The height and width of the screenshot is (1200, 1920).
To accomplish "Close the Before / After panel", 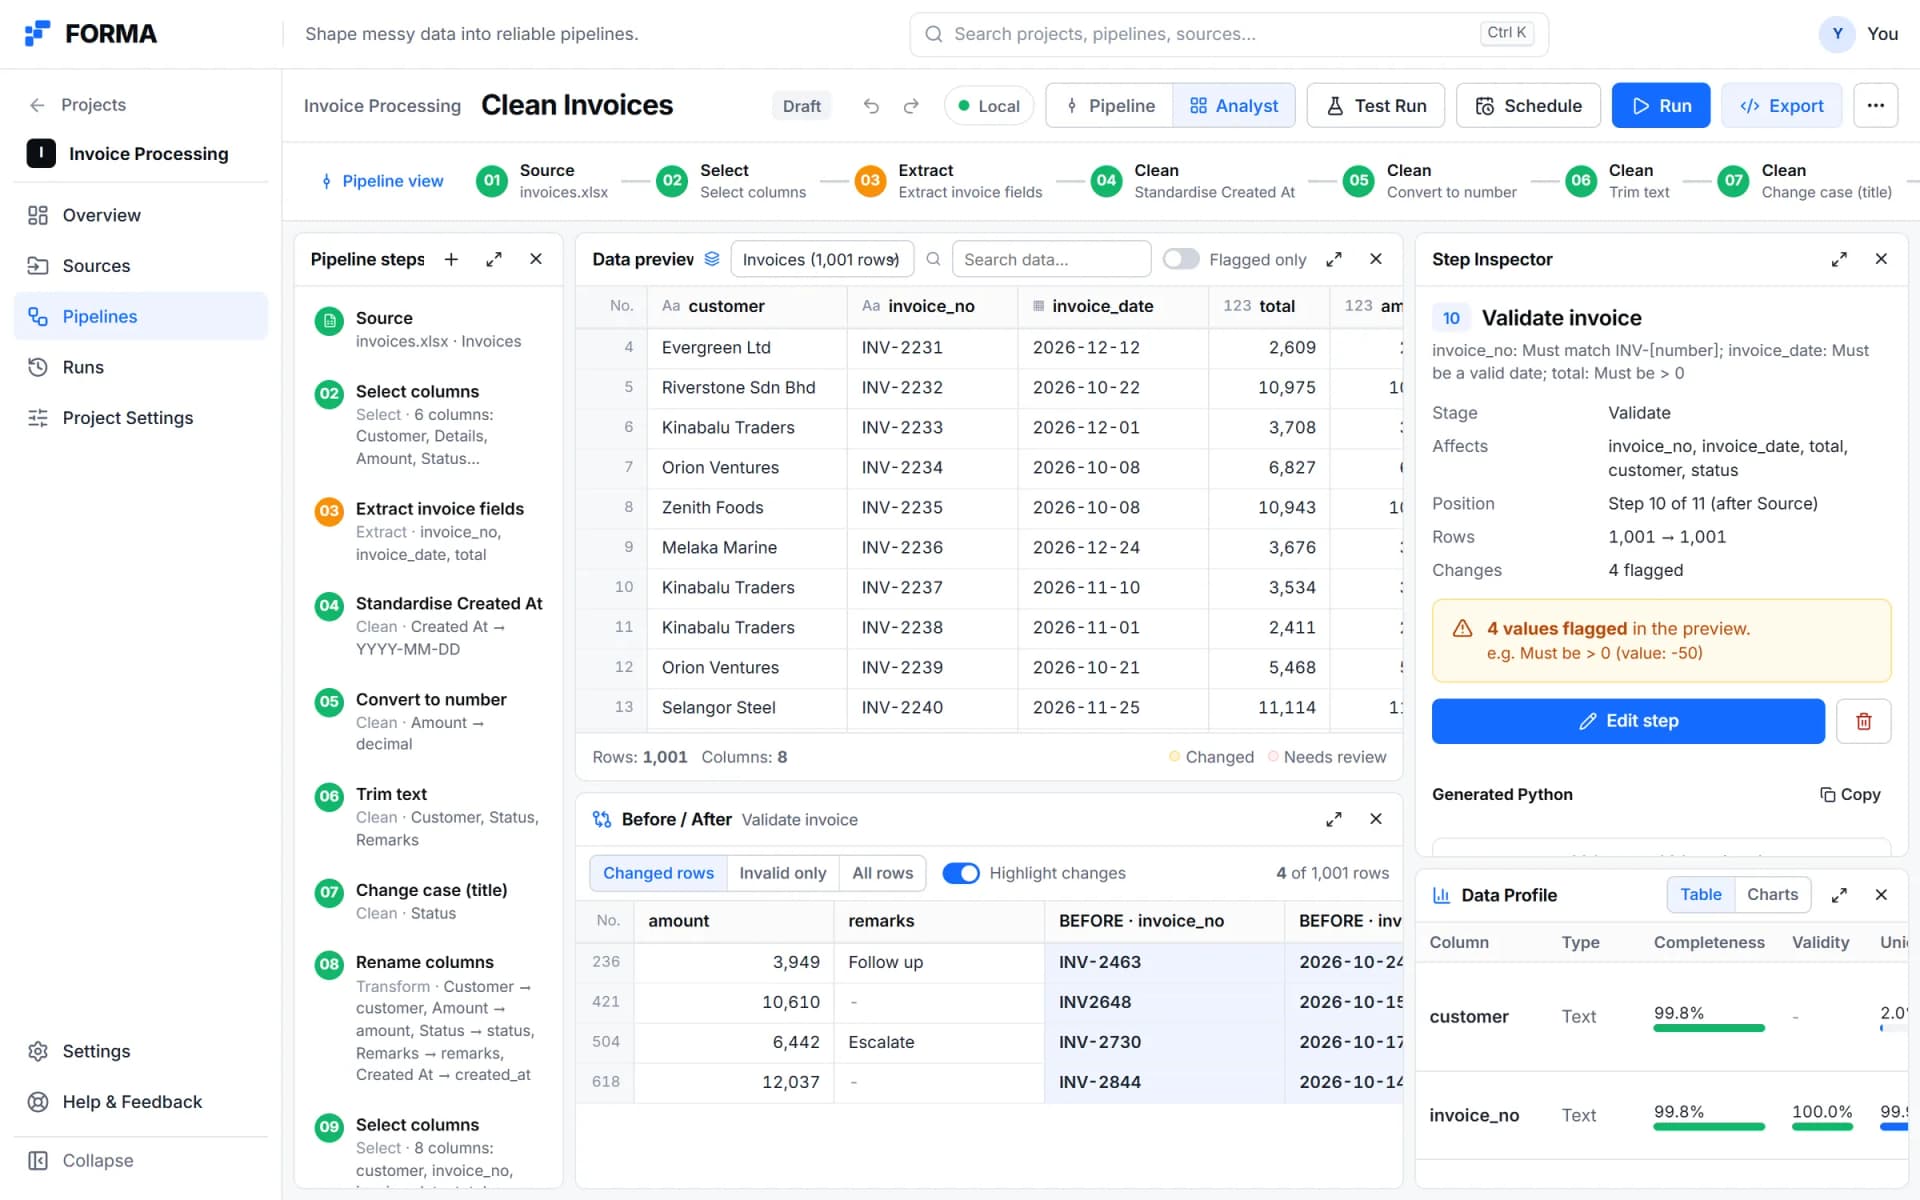I will [1376, 819].
